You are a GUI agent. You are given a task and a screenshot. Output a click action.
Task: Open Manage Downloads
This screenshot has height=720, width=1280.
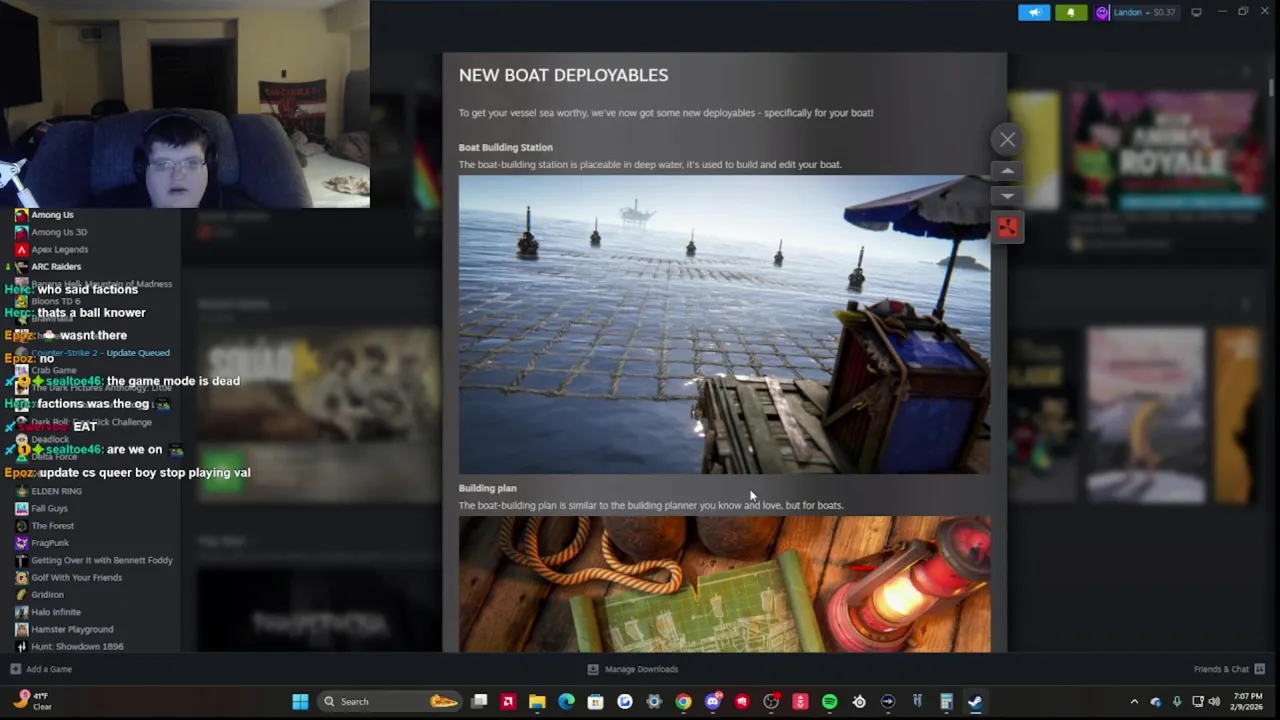coord(632,669)
